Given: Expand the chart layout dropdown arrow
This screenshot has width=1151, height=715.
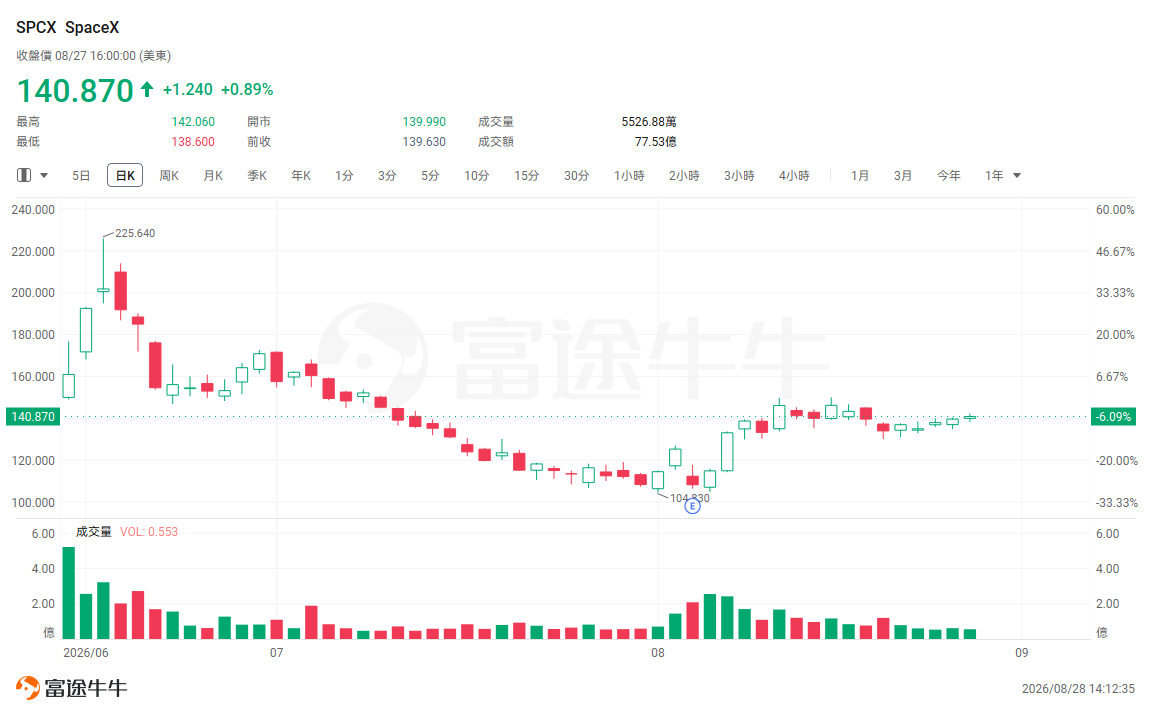Looking at the screenshot, I should pyautogui.click(x=44, y=175).
